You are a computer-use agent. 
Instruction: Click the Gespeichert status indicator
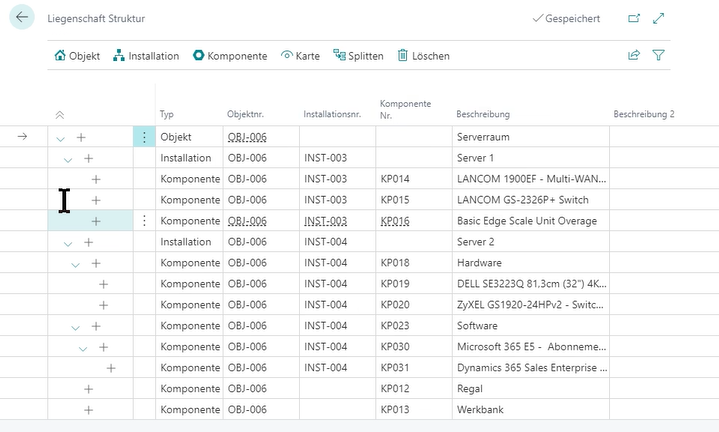click(x=566, y=18)
